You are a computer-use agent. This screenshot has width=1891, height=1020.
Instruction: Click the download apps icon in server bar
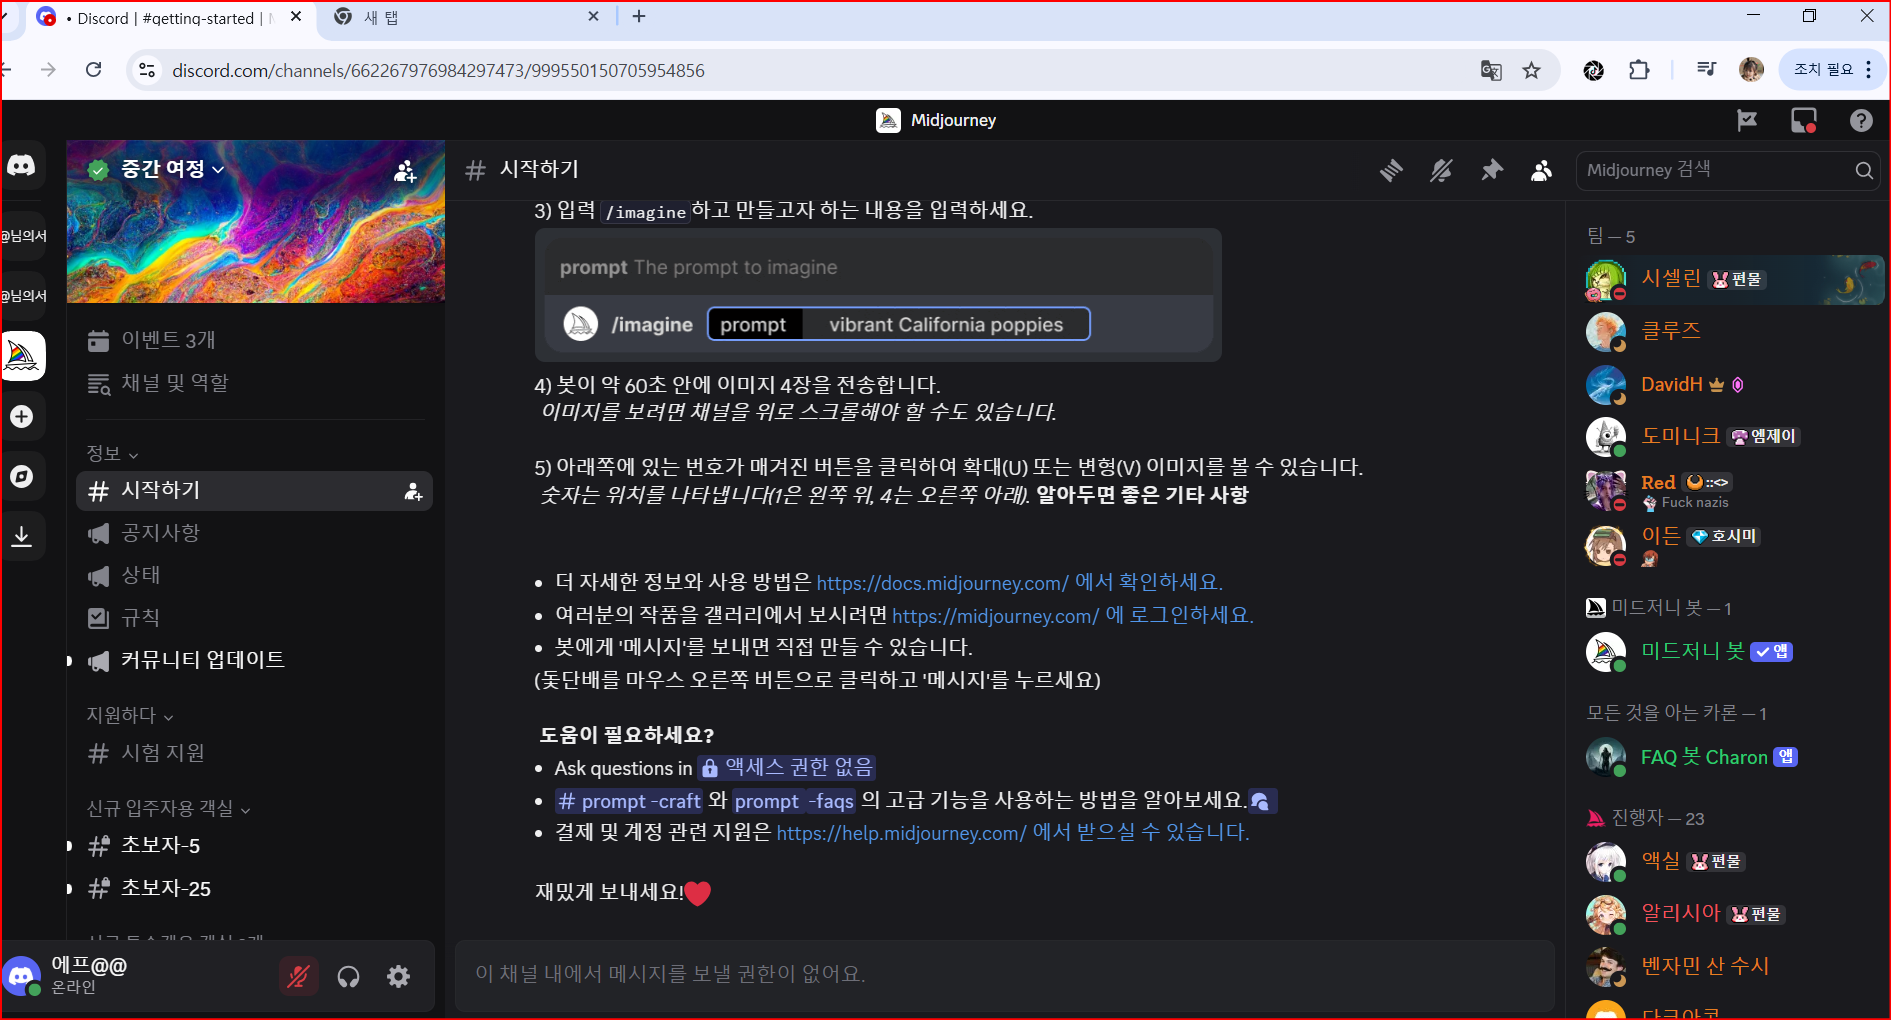(x=22, y=537)
